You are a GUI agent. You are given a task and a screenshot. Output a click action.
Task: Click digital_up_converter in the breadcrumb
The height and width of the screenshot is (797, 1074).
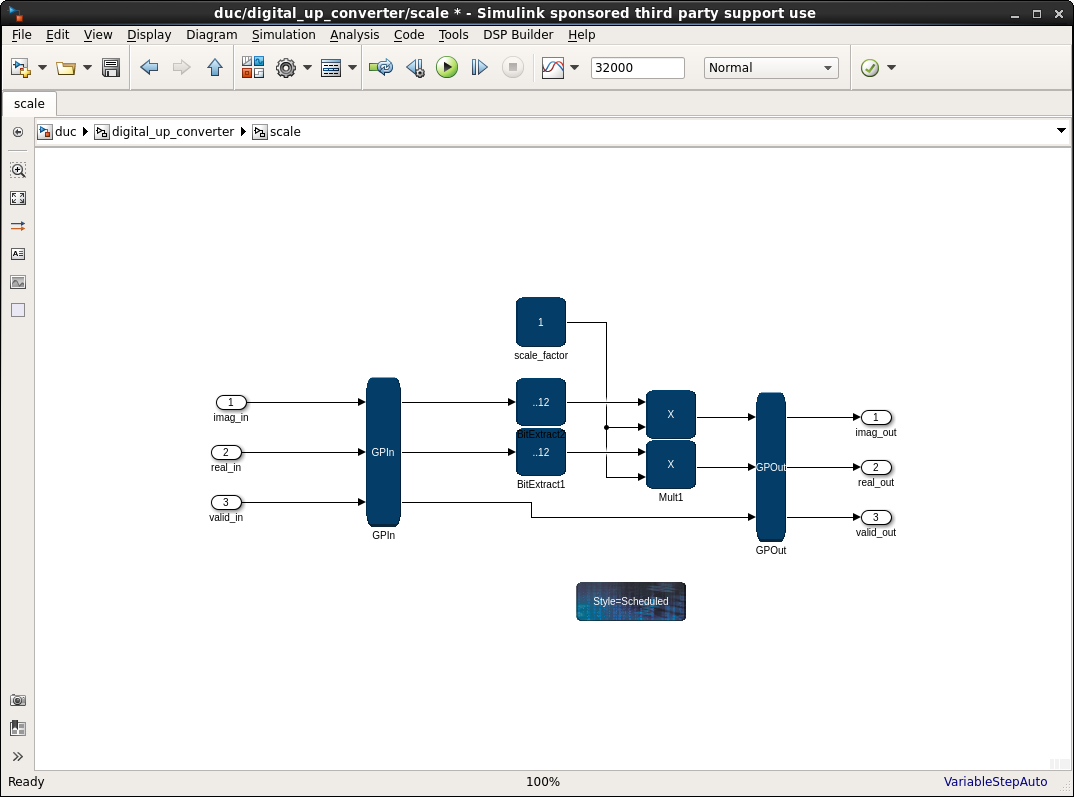click(172, 132)
